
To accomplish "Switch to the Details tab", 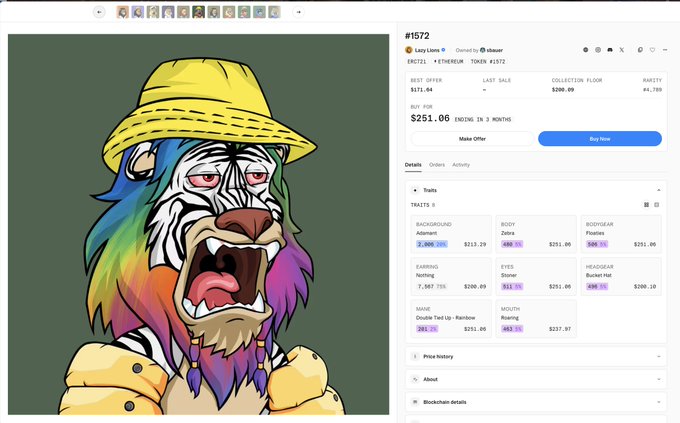I will pos(413,165).
